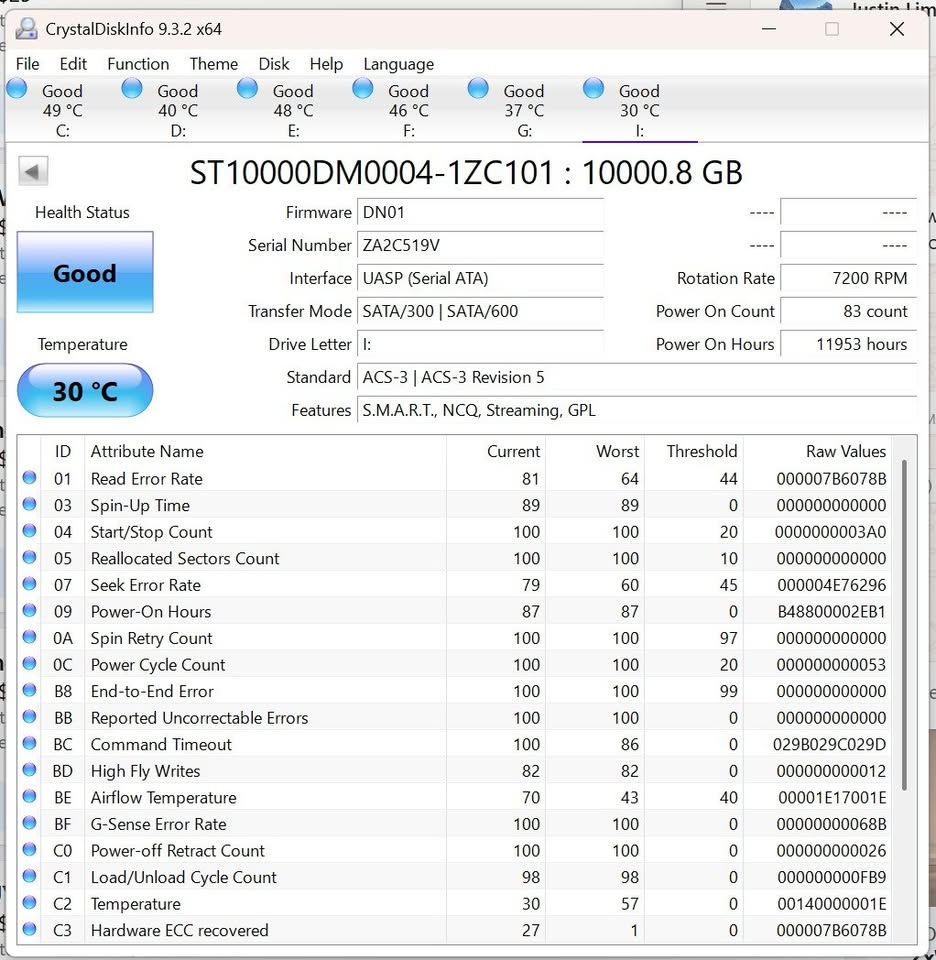This screenshot has width=936, height=960.
Task: Click the Seek Error Rate attribute name
Action: point(146,585)
